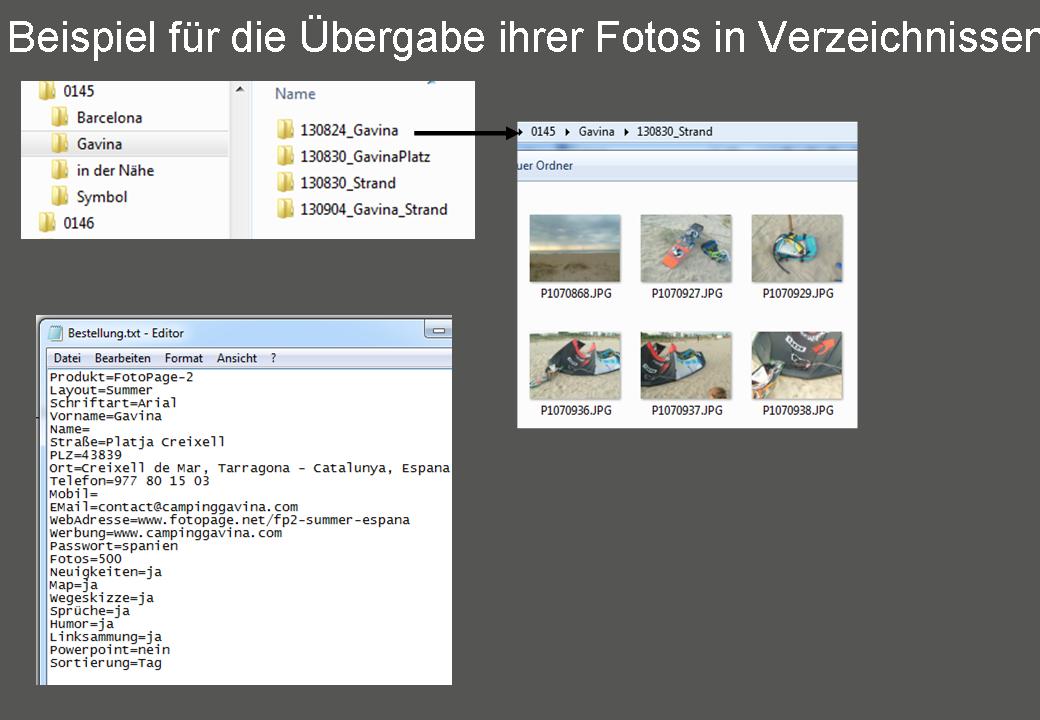Open the Datei menu
Screen dimensions: 1040x720
click(x=67, y=358)
